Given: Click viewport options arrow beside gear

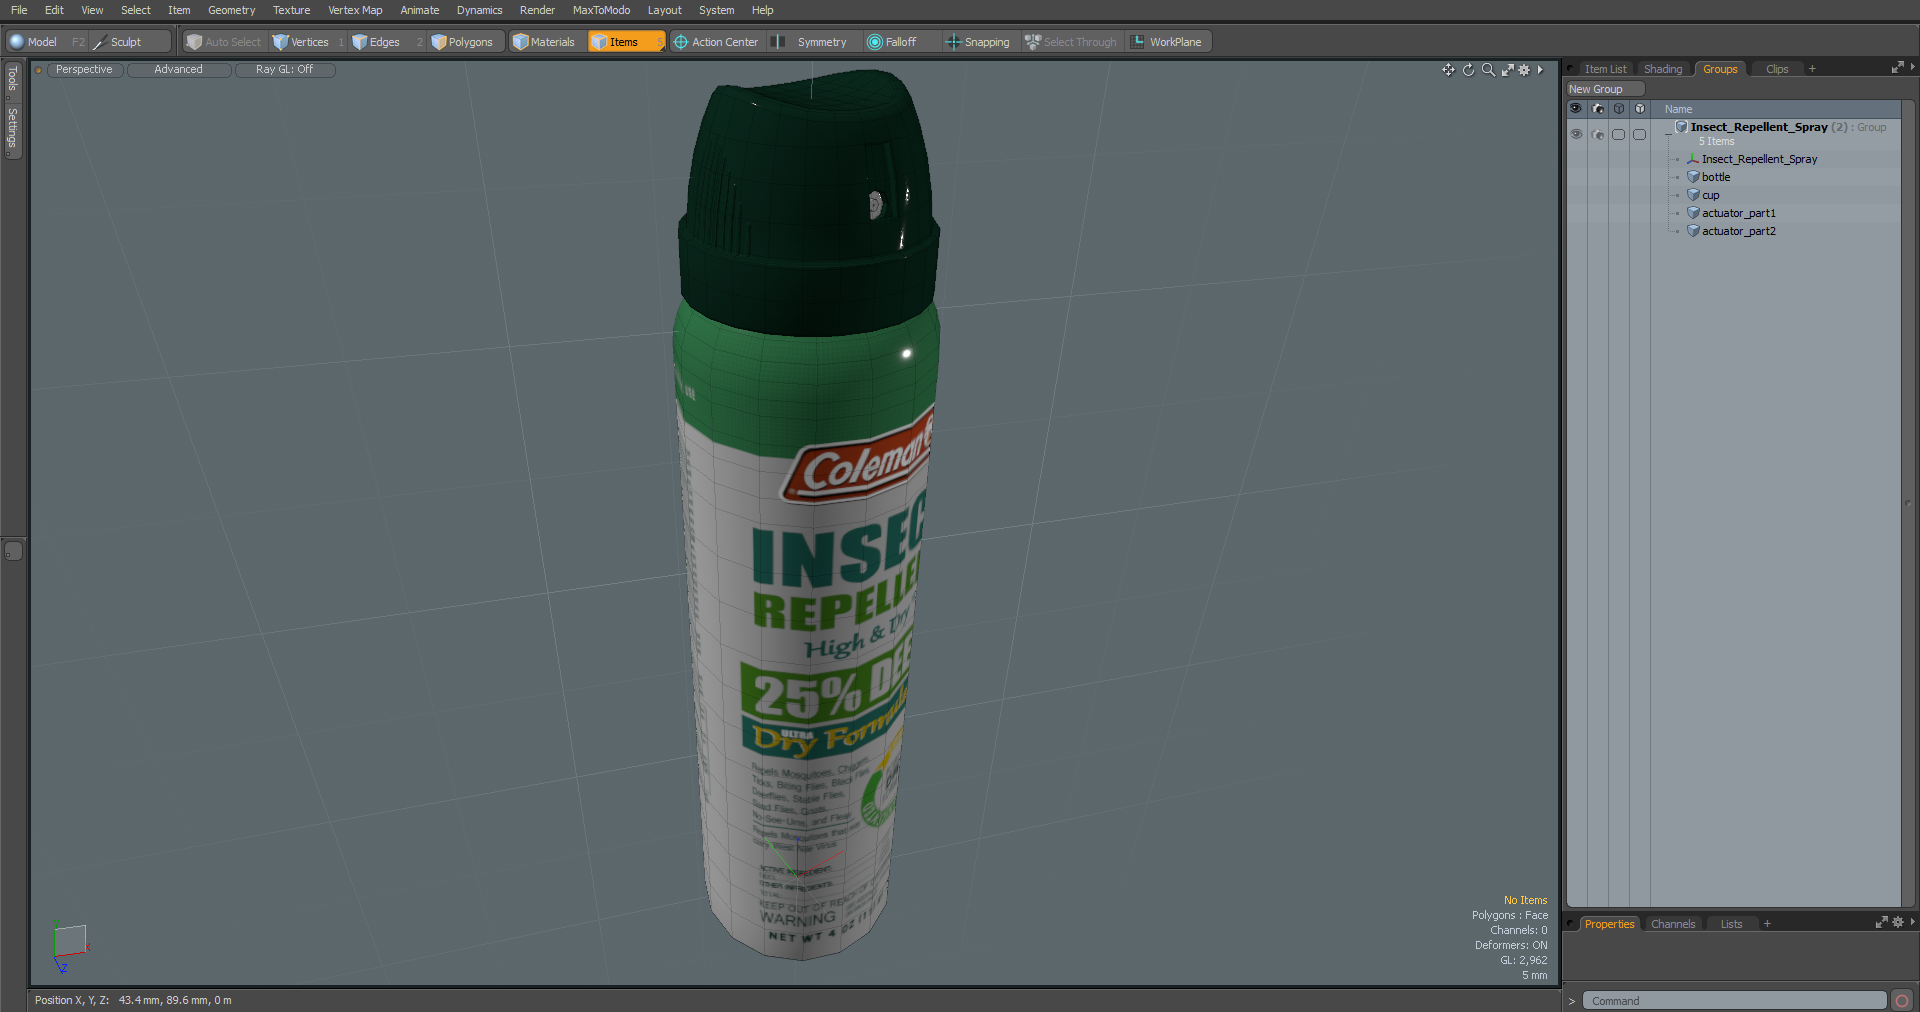Looking at the screenshot, I should point(1540,70).
